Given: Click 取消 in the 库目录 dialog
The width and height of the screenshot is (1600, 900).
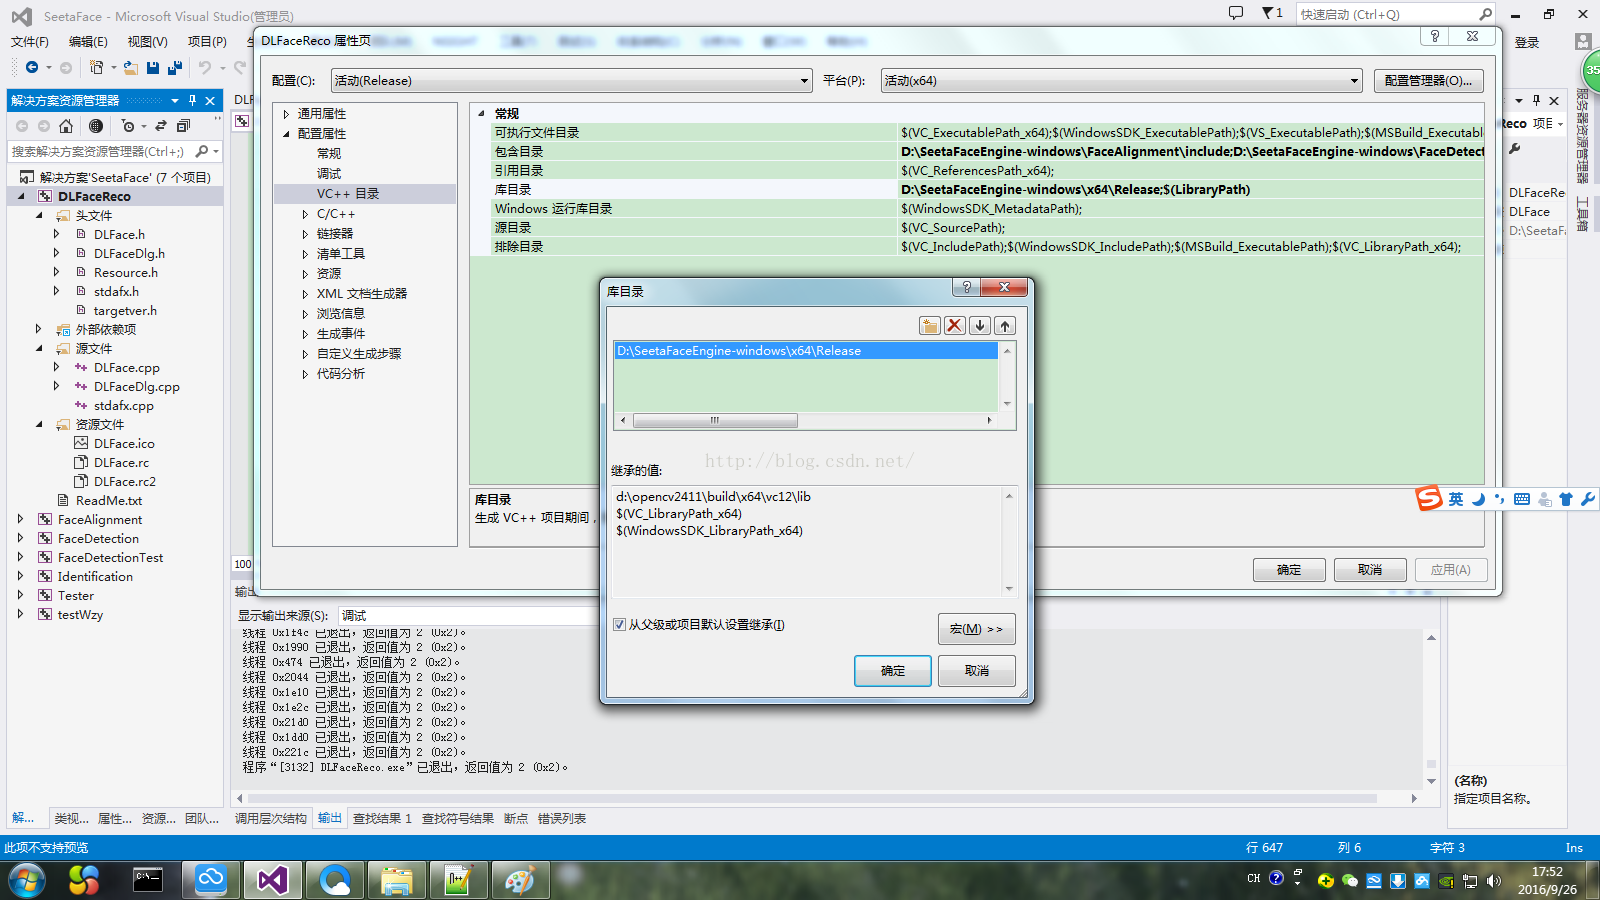Looking at the screenshot, I should [x=977, y=671].
